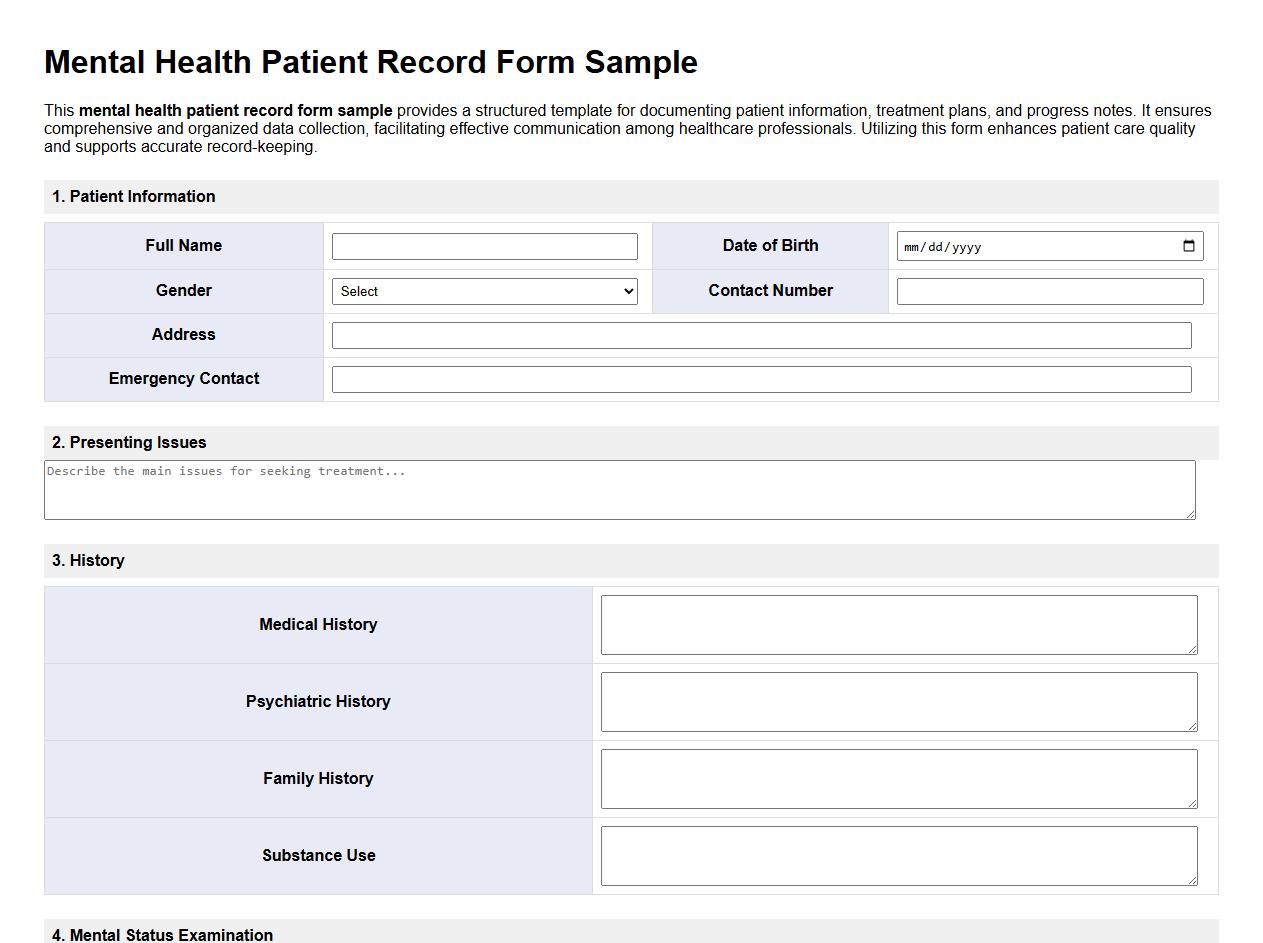Select the Medical History text area
This screenshot has width=1263, height=943.
pos(898,623)
